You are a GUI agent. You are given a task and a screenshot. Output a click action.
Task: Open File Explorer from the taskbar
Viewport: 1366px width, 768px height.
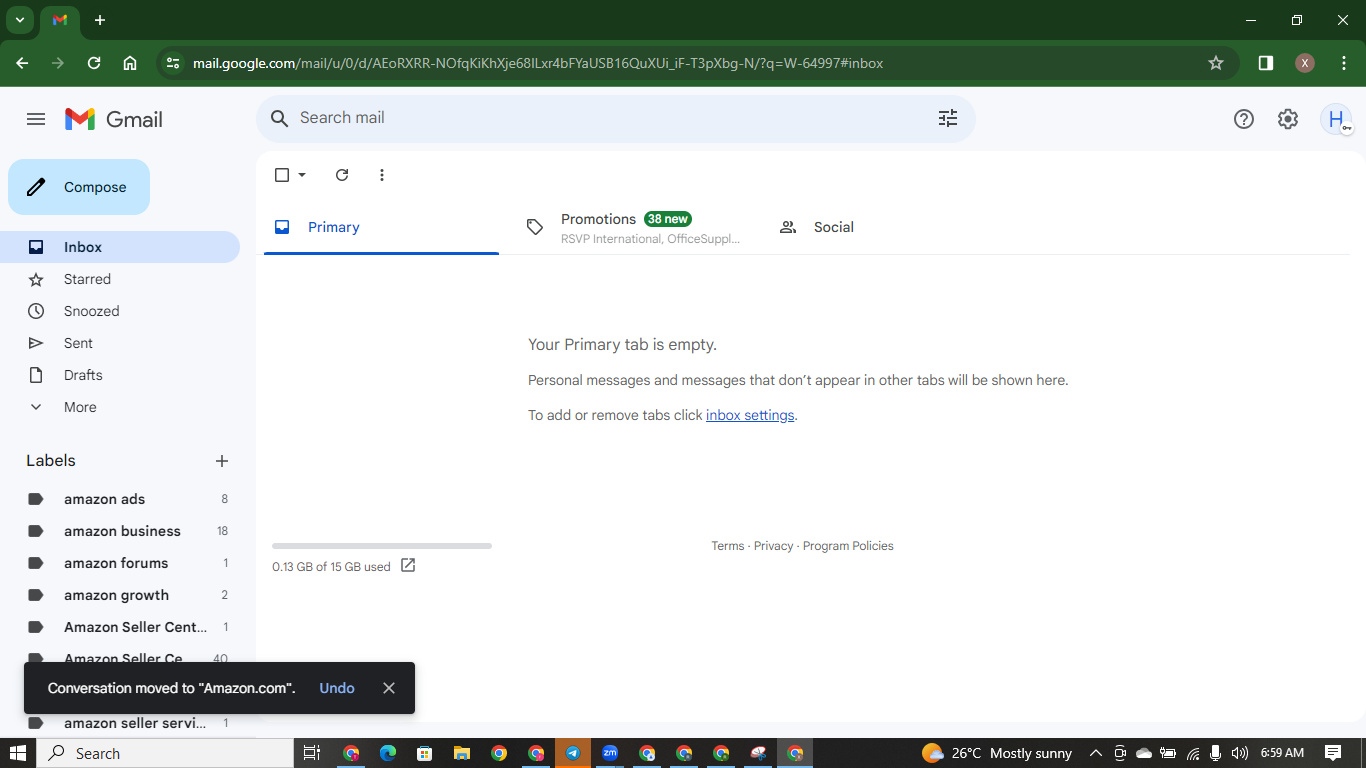[x=462, y=753]
